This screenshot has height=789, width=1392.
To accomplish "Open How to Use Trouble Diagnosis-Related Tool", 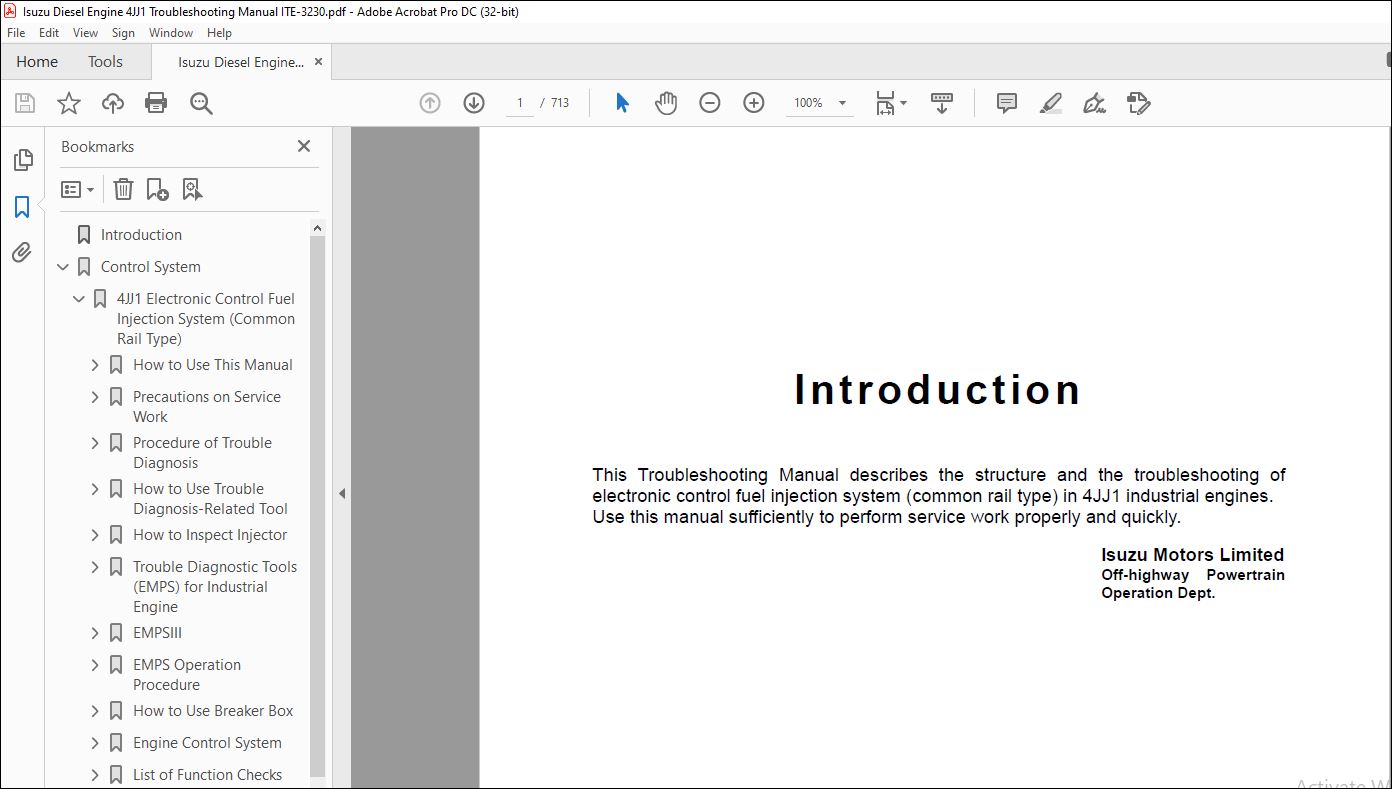I will pos(210,499).
